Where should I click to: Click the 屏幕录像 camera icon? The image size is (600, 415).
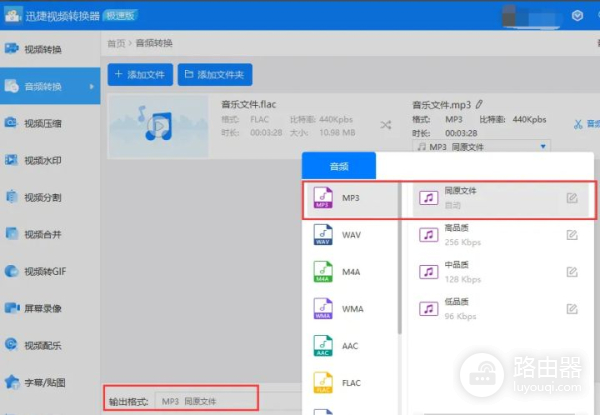tap(11, 308)
